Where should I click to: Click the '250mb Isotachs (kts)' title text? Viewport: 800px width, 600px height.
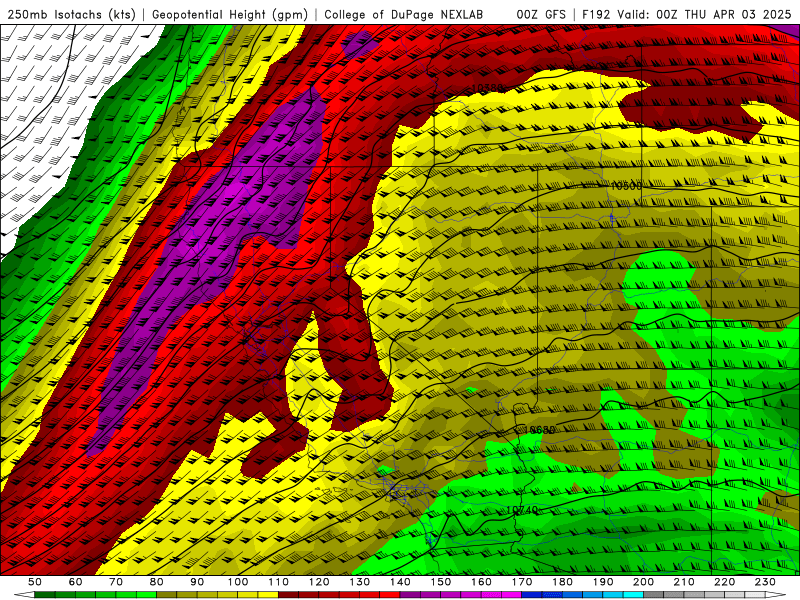point(71,14)
